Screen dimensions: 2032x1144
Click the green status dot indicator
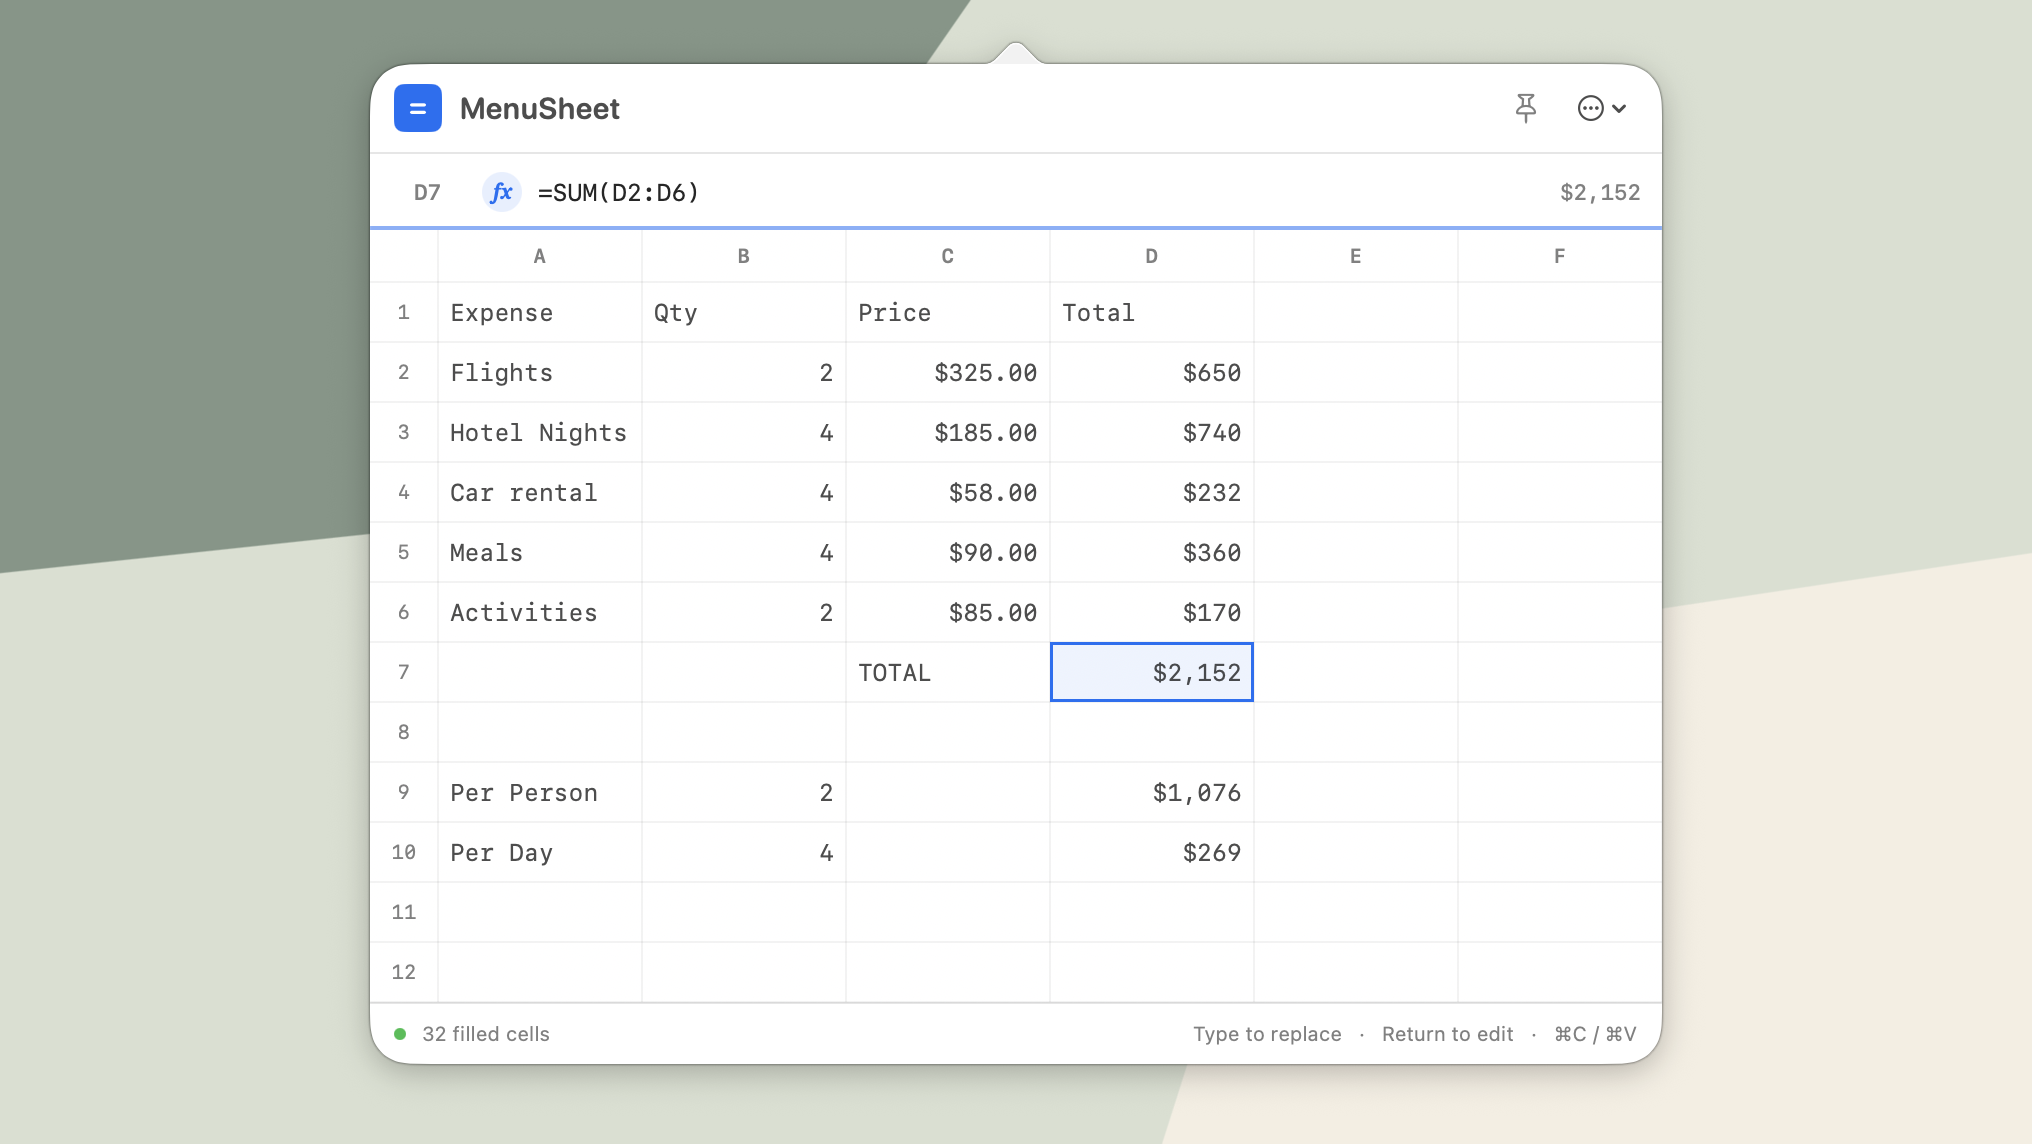click(x=400, y=1034)
